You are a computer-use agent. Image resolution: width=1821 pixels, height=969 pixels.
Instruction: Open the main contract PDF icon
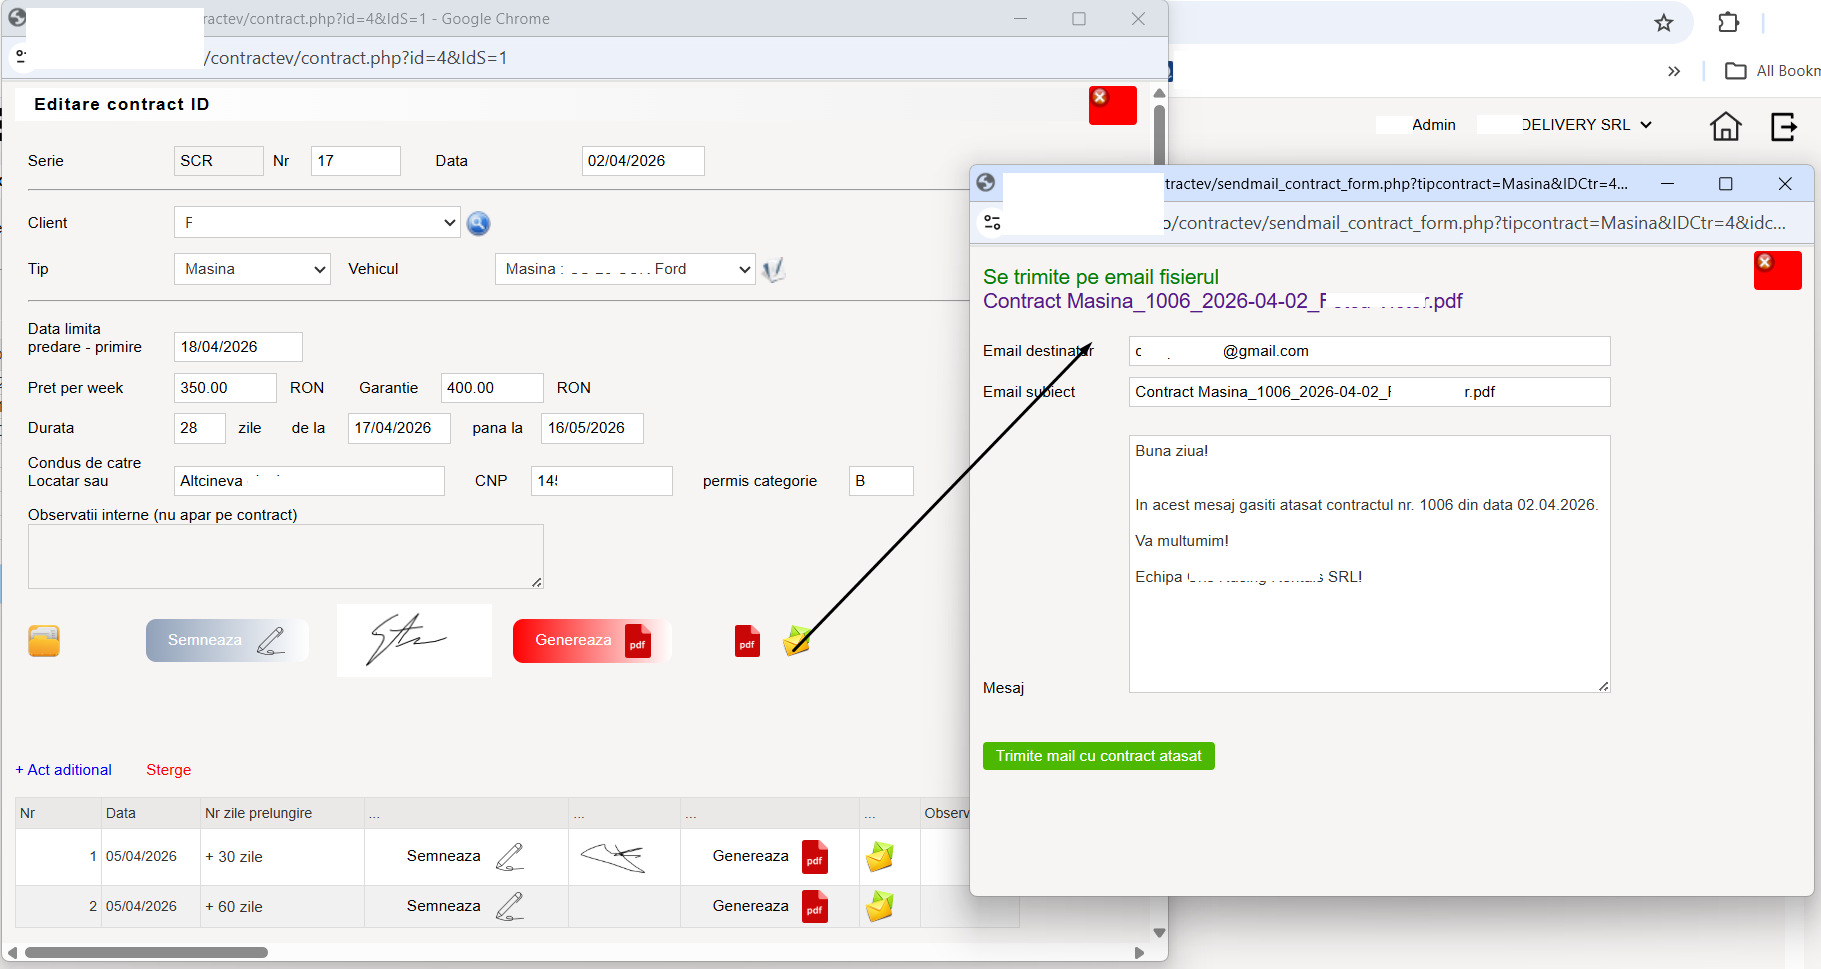pyautogui.click(x=747, y=641)
